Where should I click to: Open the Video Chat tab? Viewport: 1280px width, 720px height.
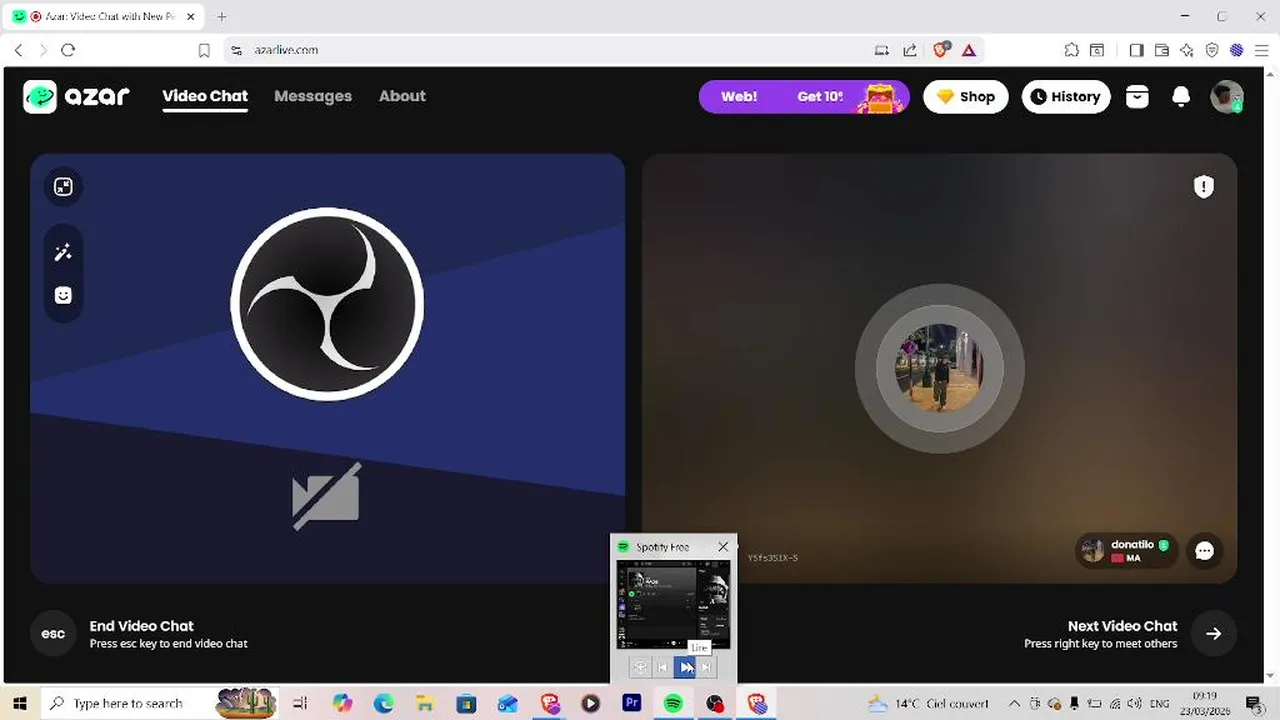(205, 96)
